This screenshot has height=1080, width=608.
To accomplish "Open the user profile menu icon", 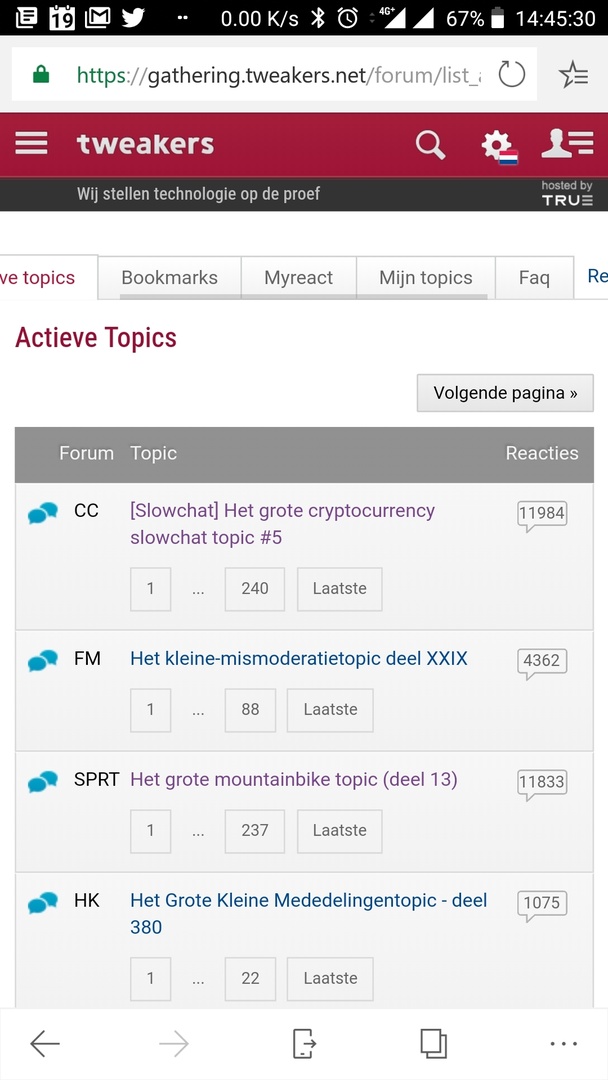I will [x=567, y=144].
